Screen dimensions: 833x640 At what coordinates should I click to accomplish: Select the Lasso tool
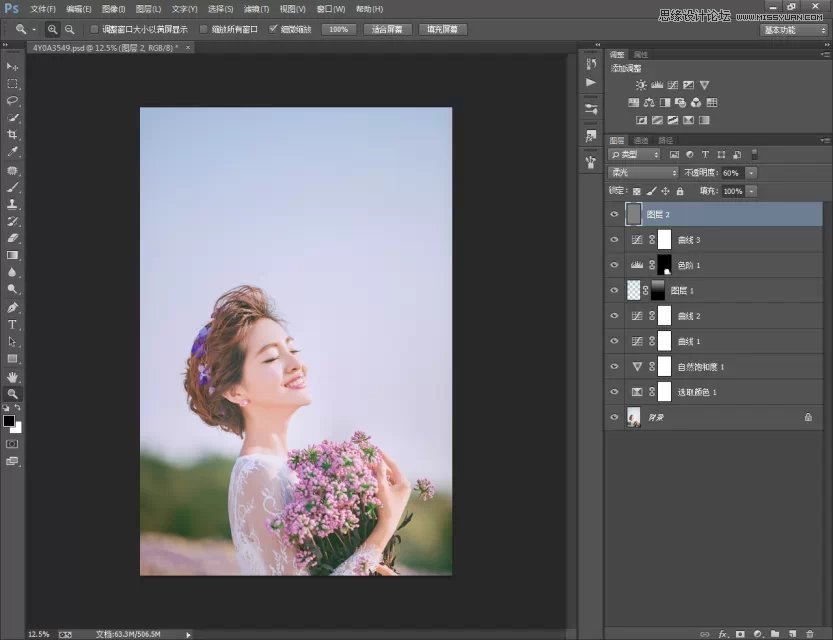[13, 101]
